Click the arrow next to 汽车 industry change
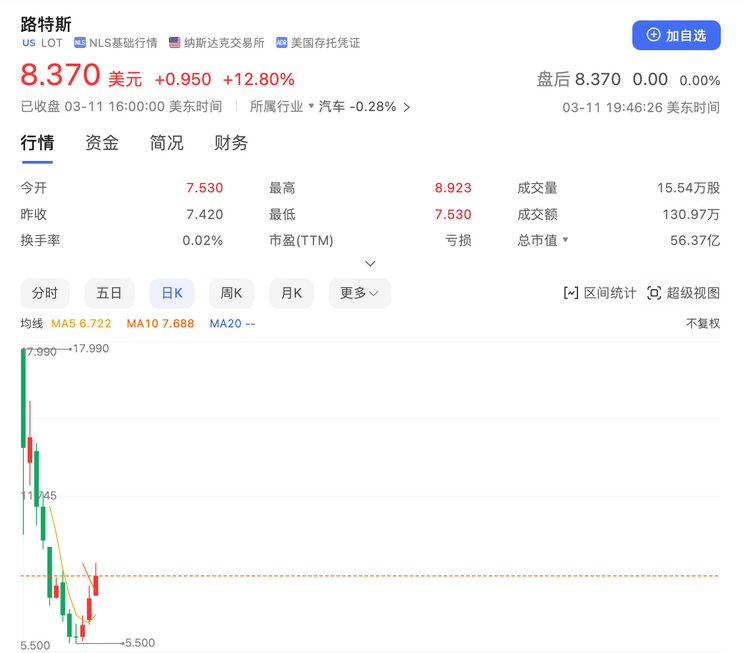743x653 pixels. 407,107
